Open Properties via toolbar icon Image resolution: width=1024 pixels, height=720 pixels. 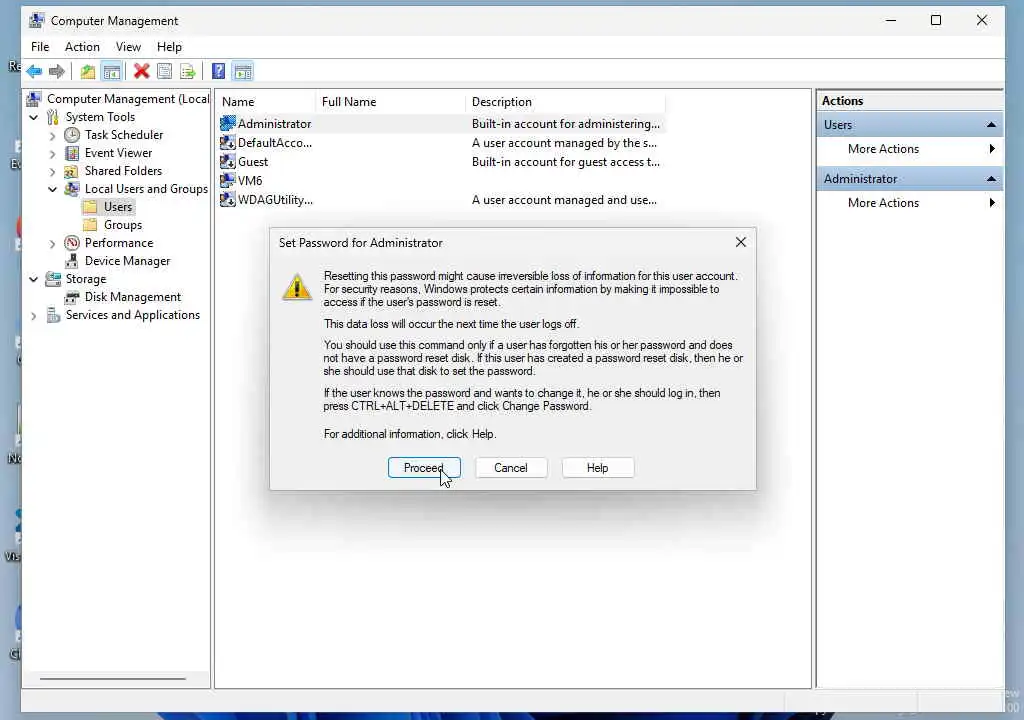(x=165, y=71)
